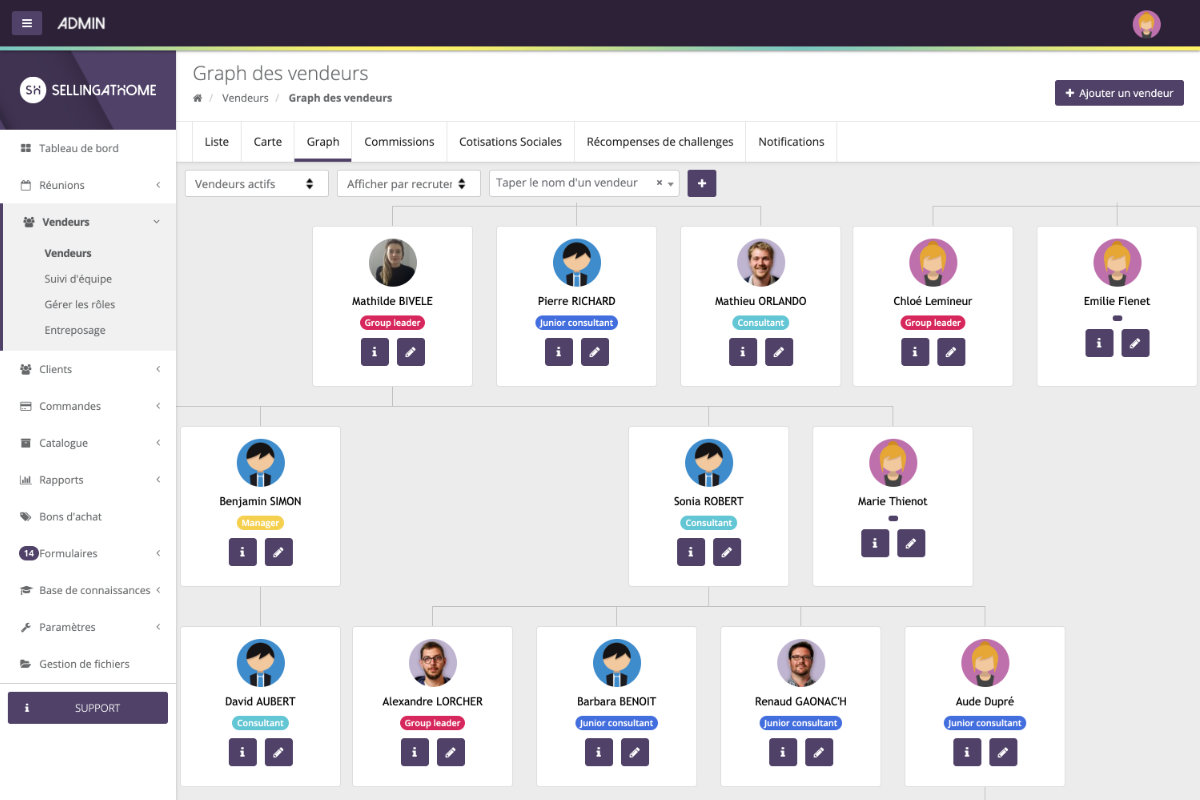The width and height of the screenshot is (1200, 800).
Task: Open Entreposage submenu item
Action: pyautogui.click(x=75, y=330)
